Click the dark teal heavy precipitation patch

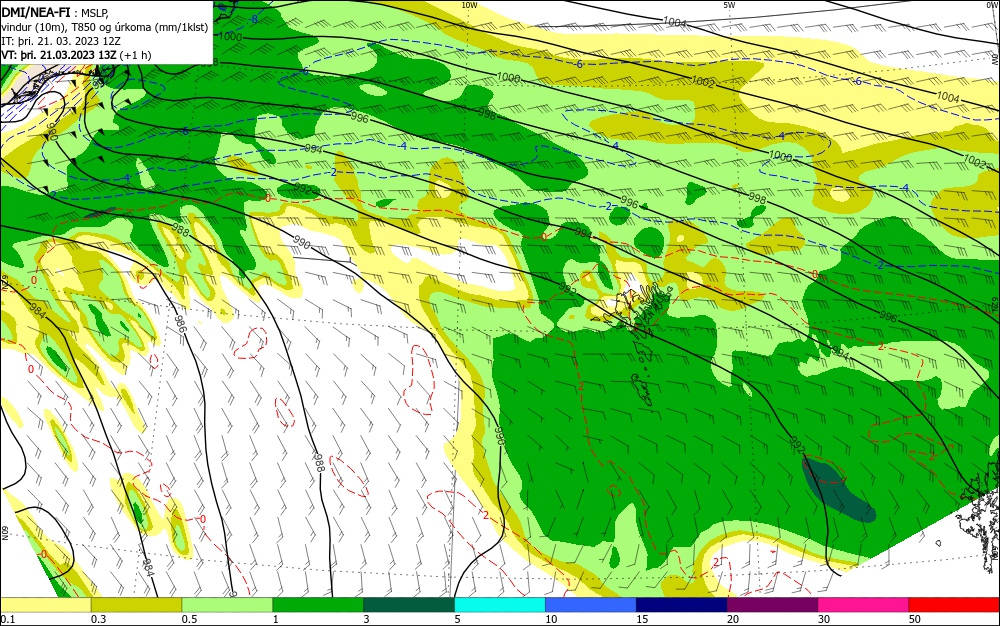coord(839,490)
